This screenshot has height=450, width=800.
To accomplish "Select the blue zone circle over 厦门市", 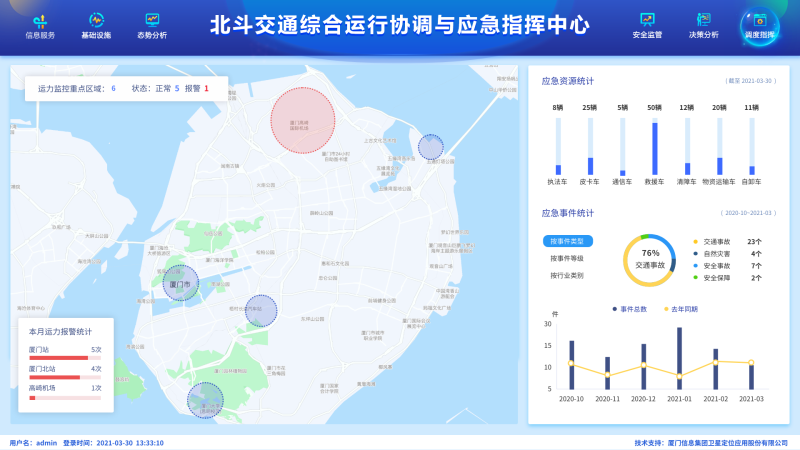I will click(181, 283).
